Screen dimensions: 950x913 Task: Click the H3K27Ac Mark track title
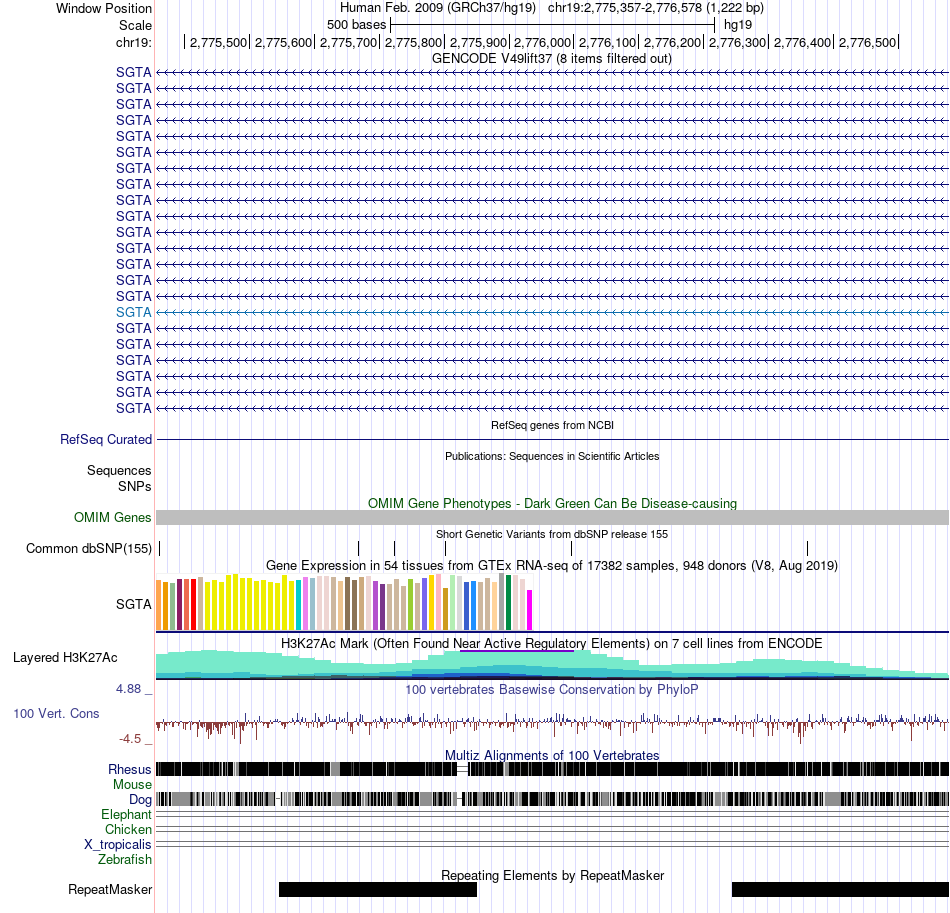552,643
